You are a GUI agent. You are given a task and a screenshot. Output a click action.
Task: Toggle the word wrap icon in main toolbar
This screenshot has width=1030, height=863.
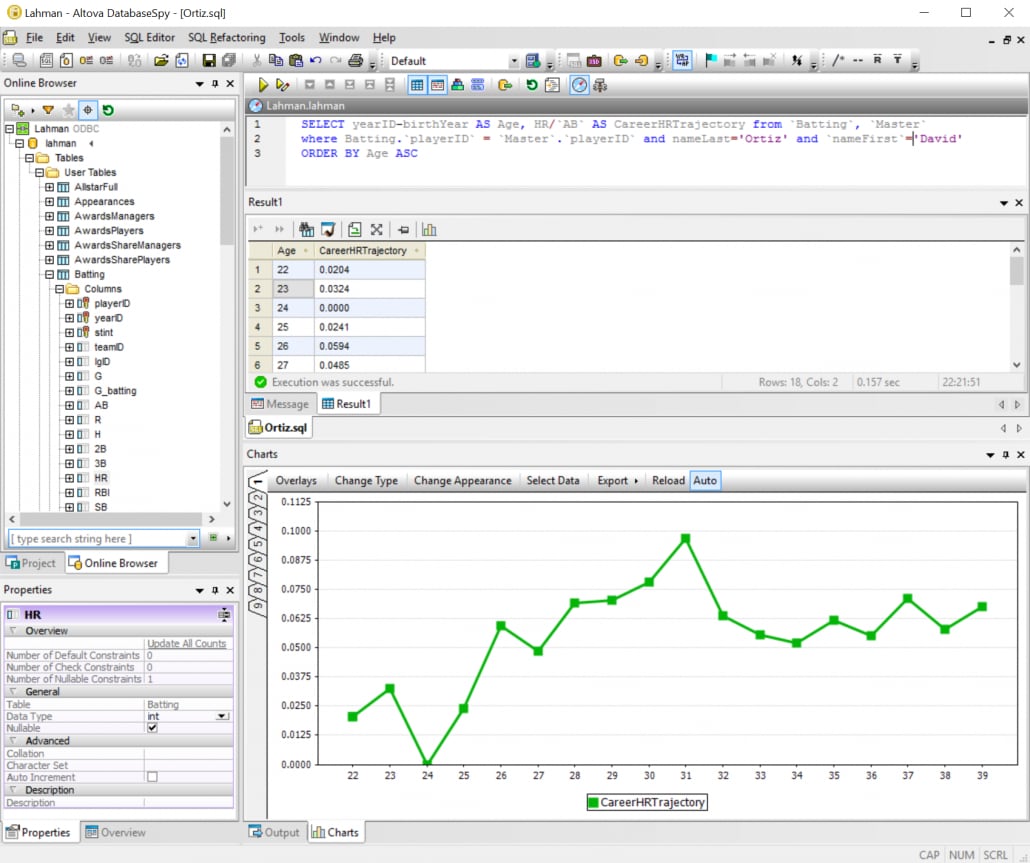click(x=683, y=60)
